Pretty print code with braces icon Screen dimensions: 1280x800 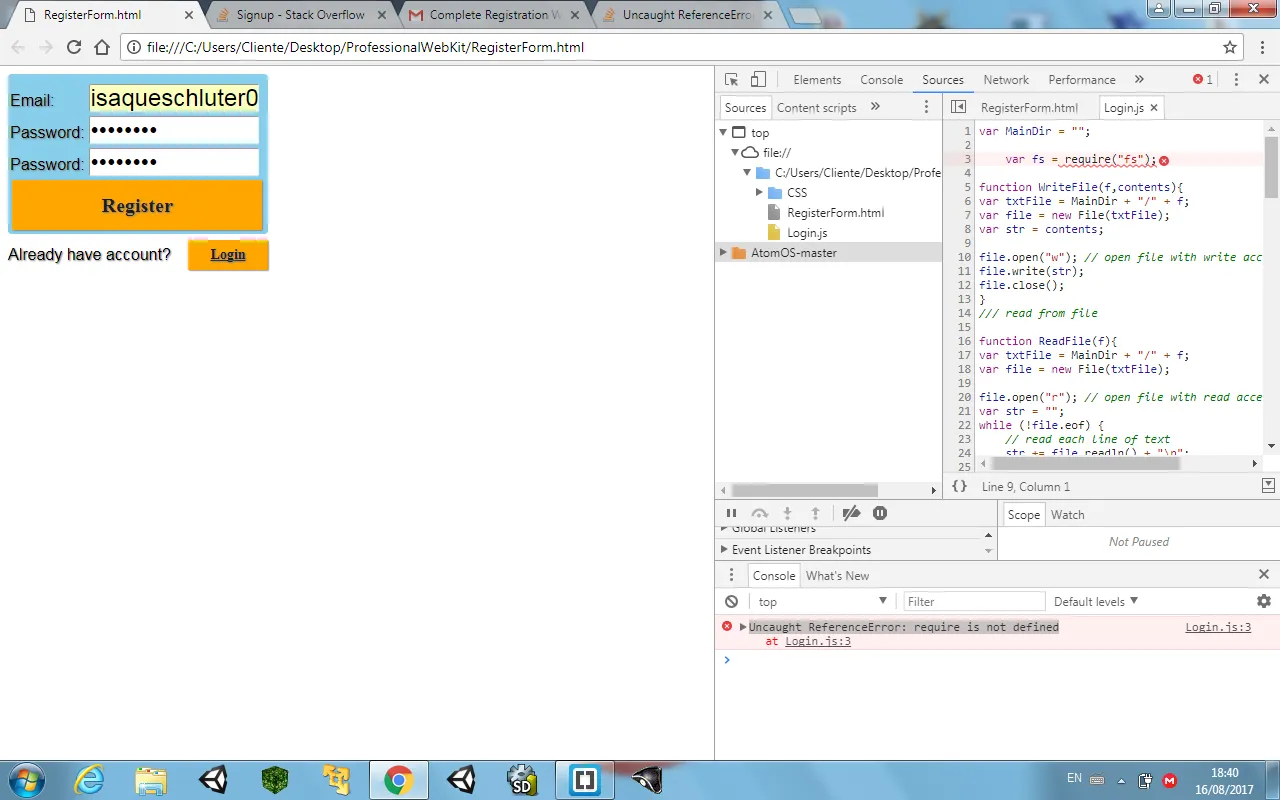click(x=959, y=486)
